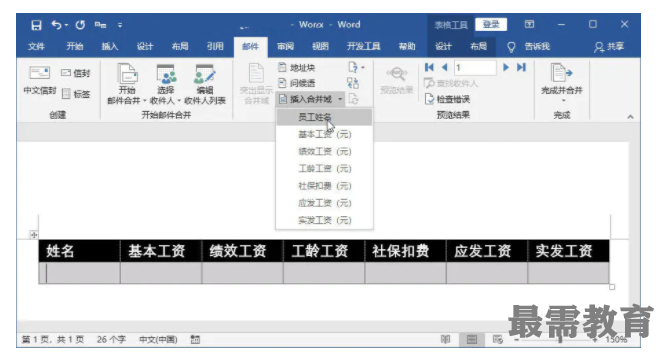Click the 查找收件人 button

451,83
